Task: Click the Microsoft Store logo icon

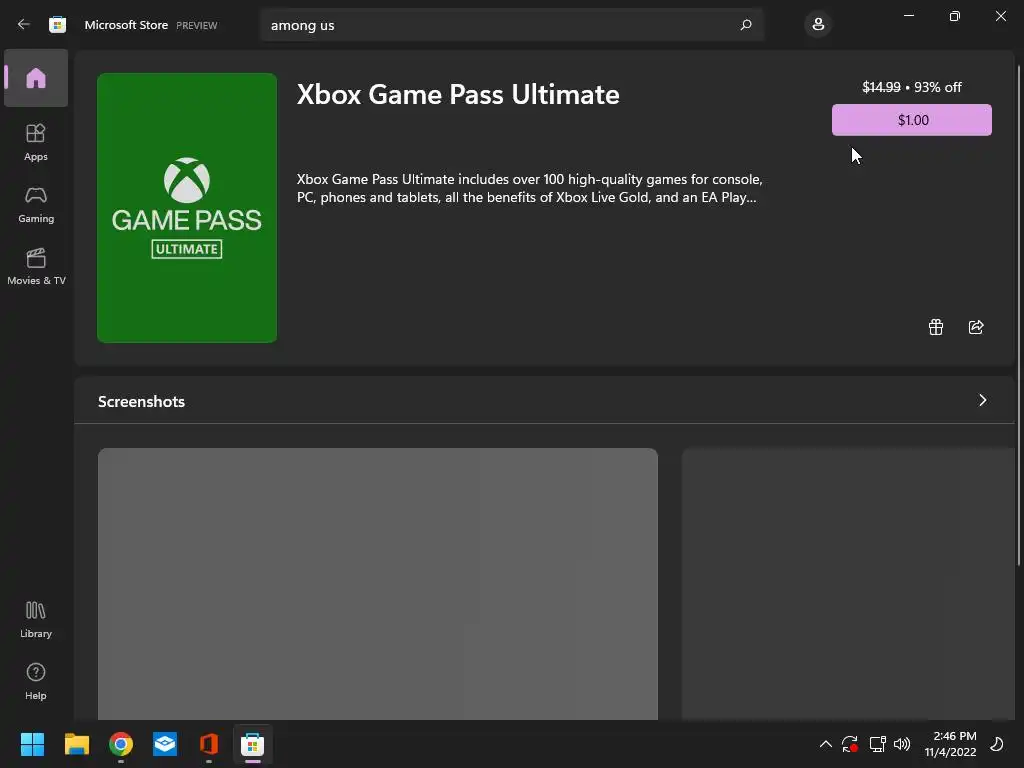Action: tap(57, 25)
